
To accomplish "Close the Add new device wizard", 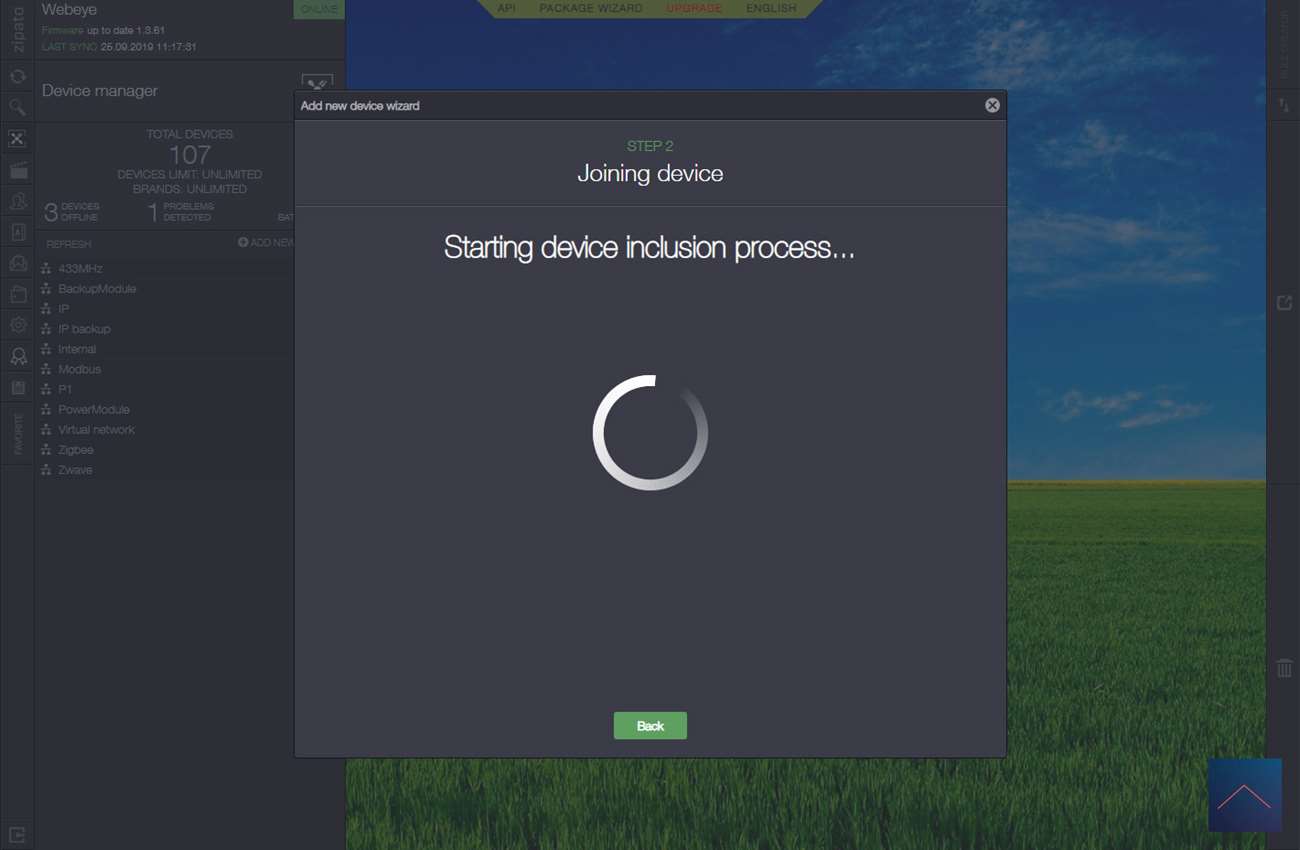I will click(992, 105).
